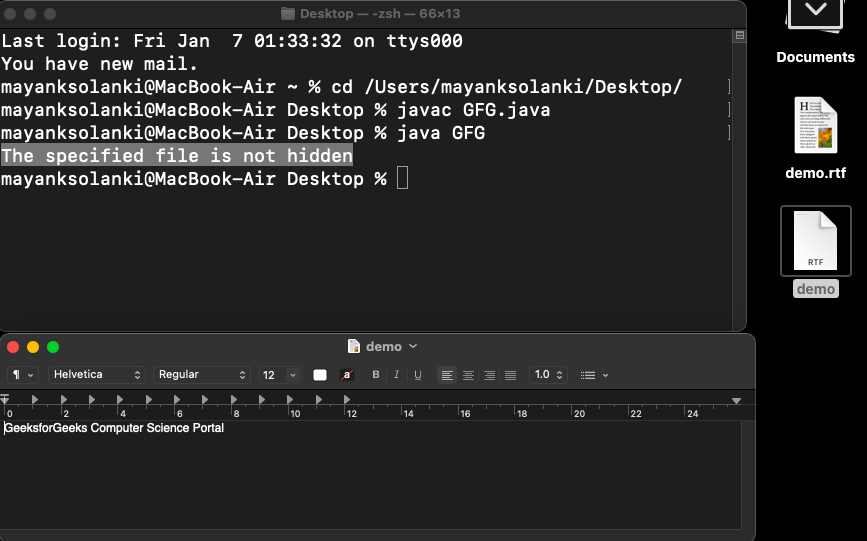Viewport: 867px width, 541px height.
Task: Open the line spacing 1.0 dropdown
Action: point(548,375)
